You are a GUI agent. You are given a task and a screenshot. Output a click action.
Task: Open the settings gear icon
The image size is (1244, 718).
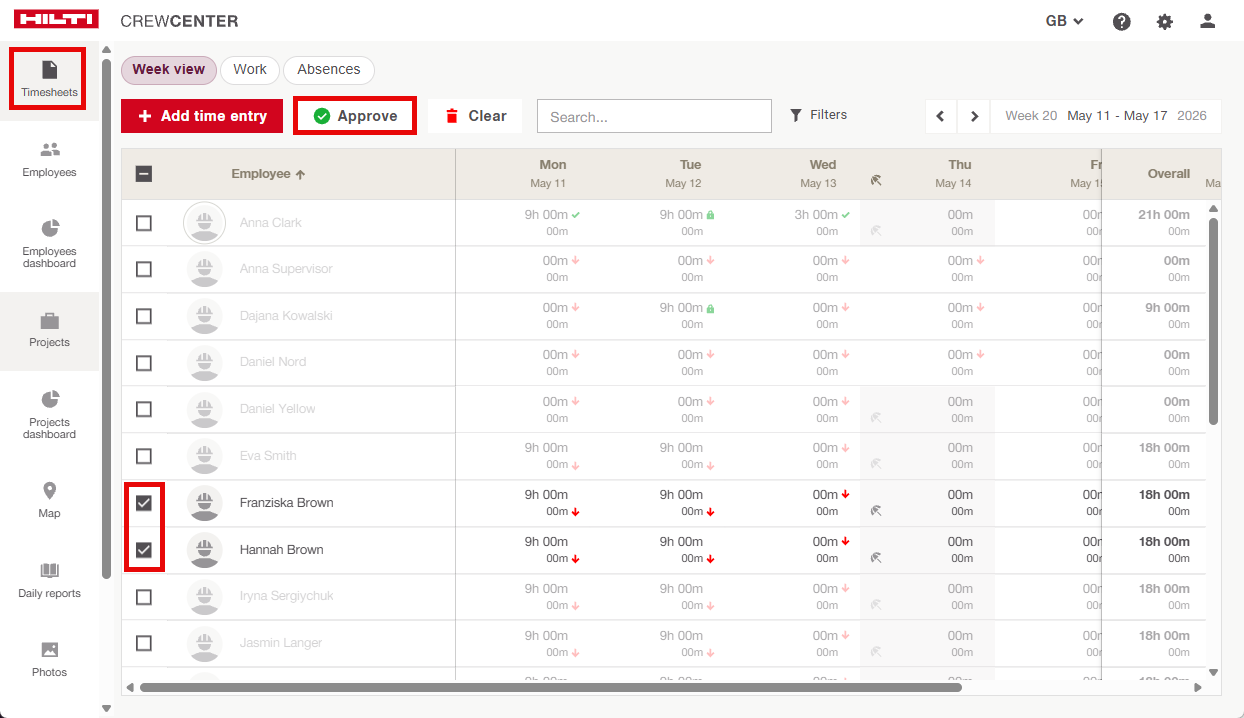(x=1165, y=21)
